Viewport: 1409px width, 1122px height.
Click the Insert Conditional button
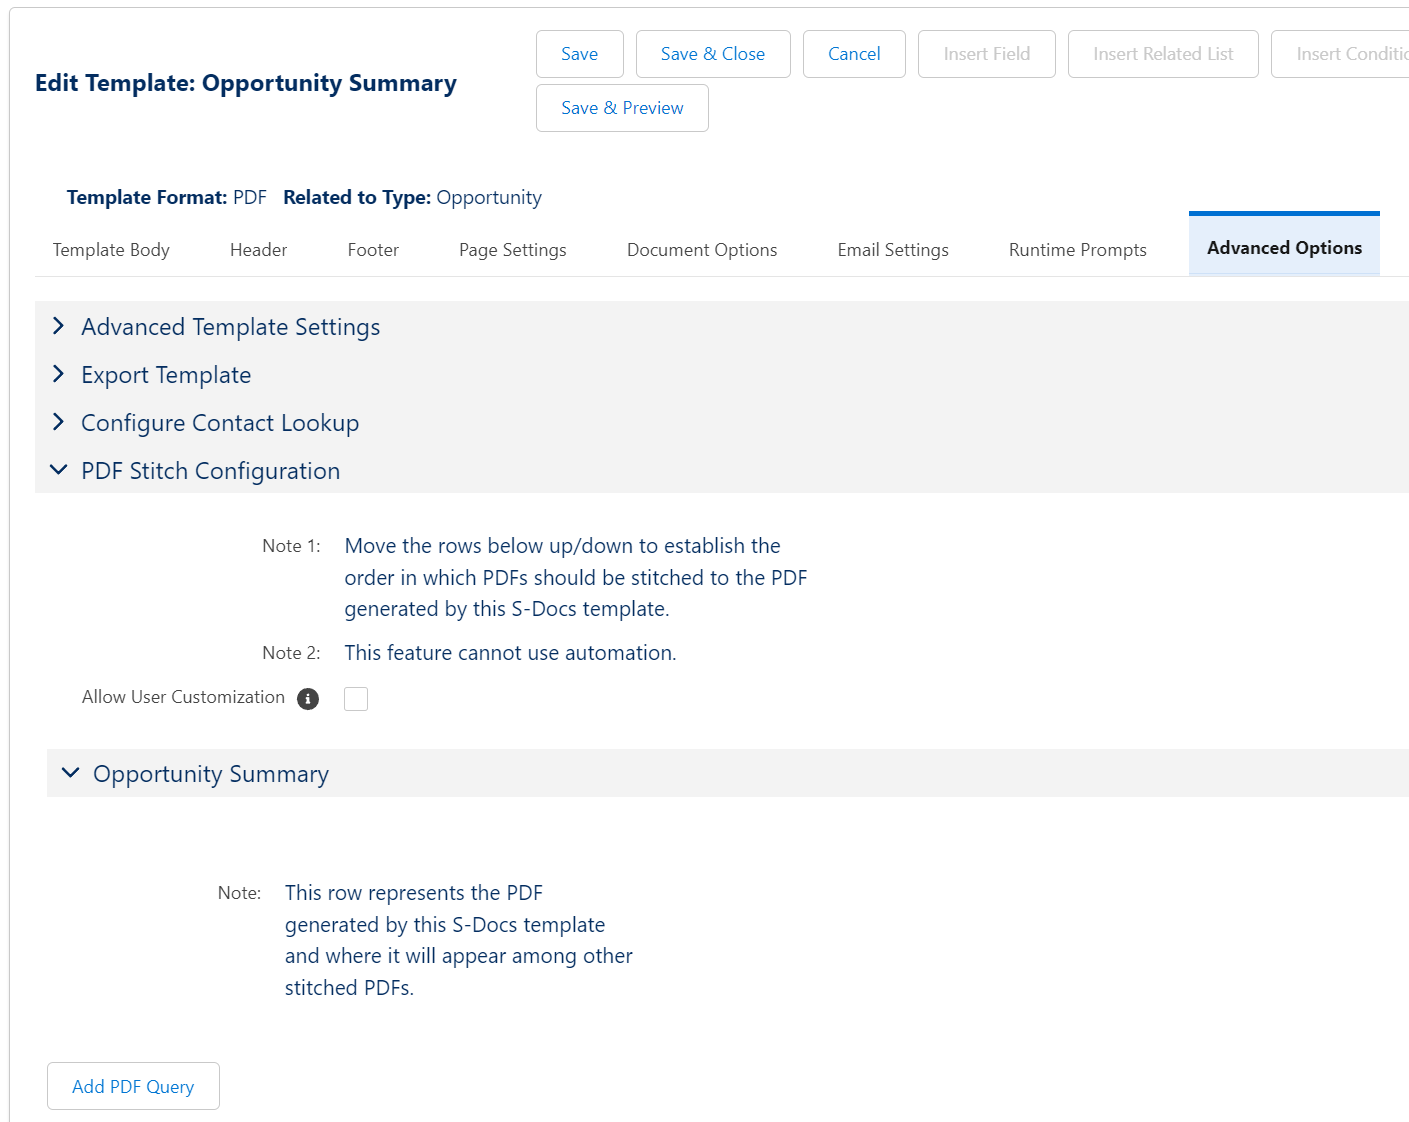[x=1342, y=54]
